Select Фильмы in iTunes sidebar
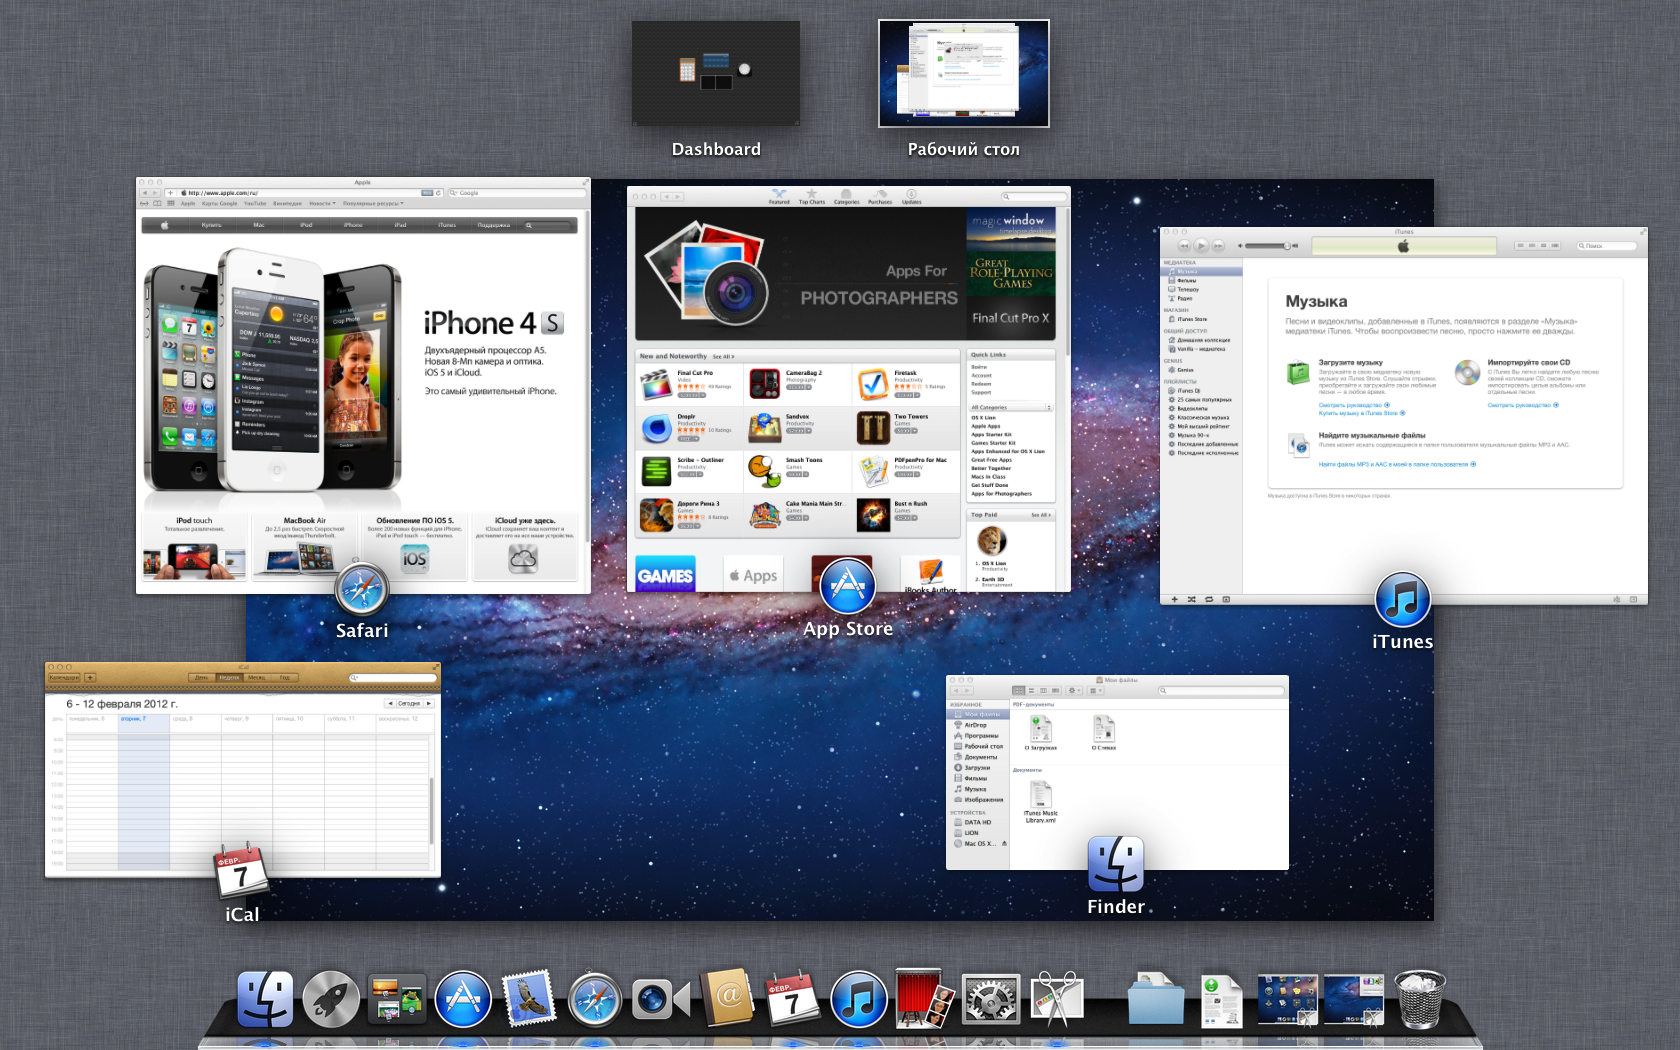 (1187, 280)
